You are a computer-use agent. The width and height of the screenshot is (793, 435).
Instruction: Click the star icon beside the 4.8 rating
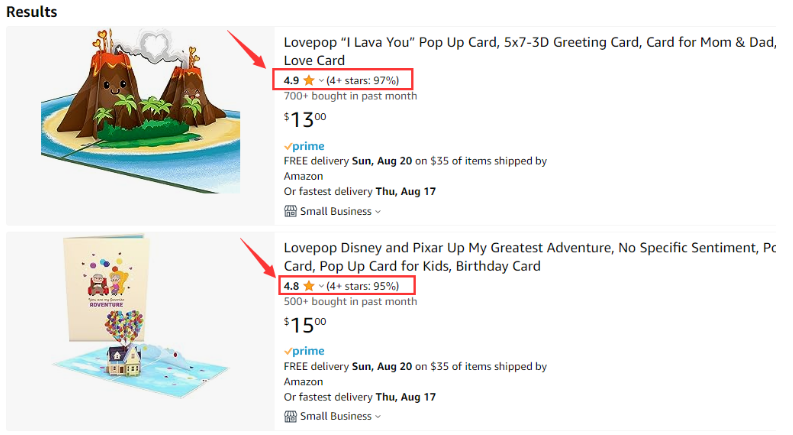309,286
